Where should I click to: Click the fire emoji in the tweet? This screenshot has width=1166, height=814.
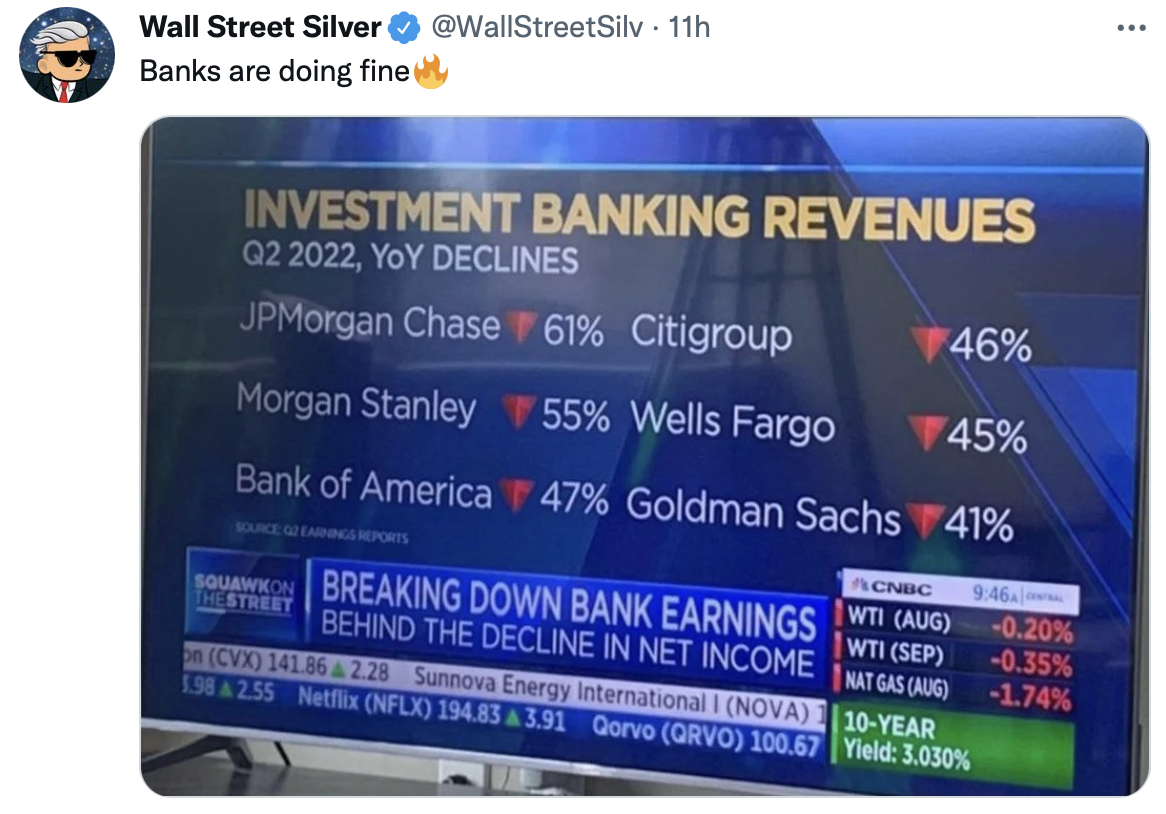(431, 72)
